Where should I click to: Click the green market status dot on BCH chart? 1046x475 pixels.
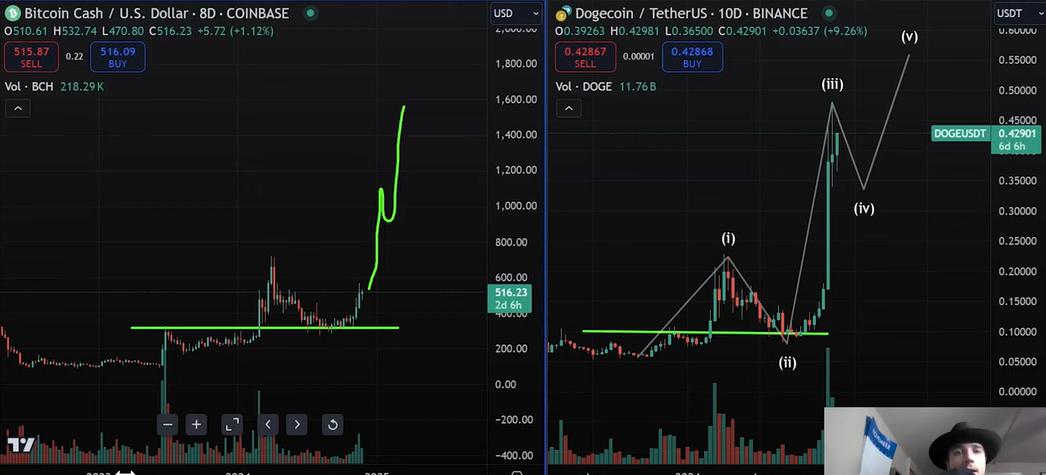[x=310, y=13]
